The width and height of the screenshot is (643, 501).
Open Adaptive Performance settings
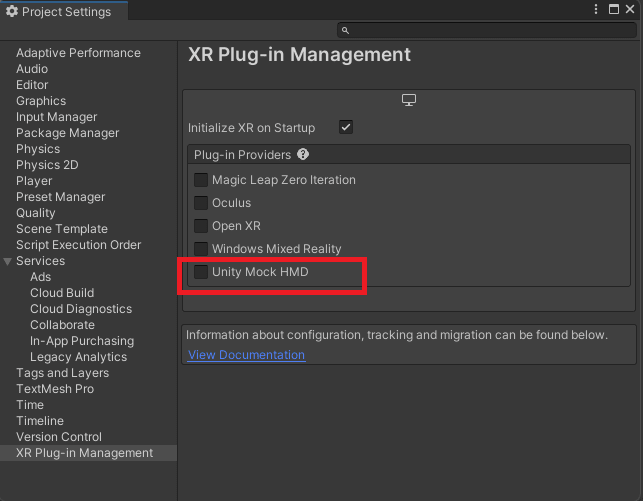(78, 53)
